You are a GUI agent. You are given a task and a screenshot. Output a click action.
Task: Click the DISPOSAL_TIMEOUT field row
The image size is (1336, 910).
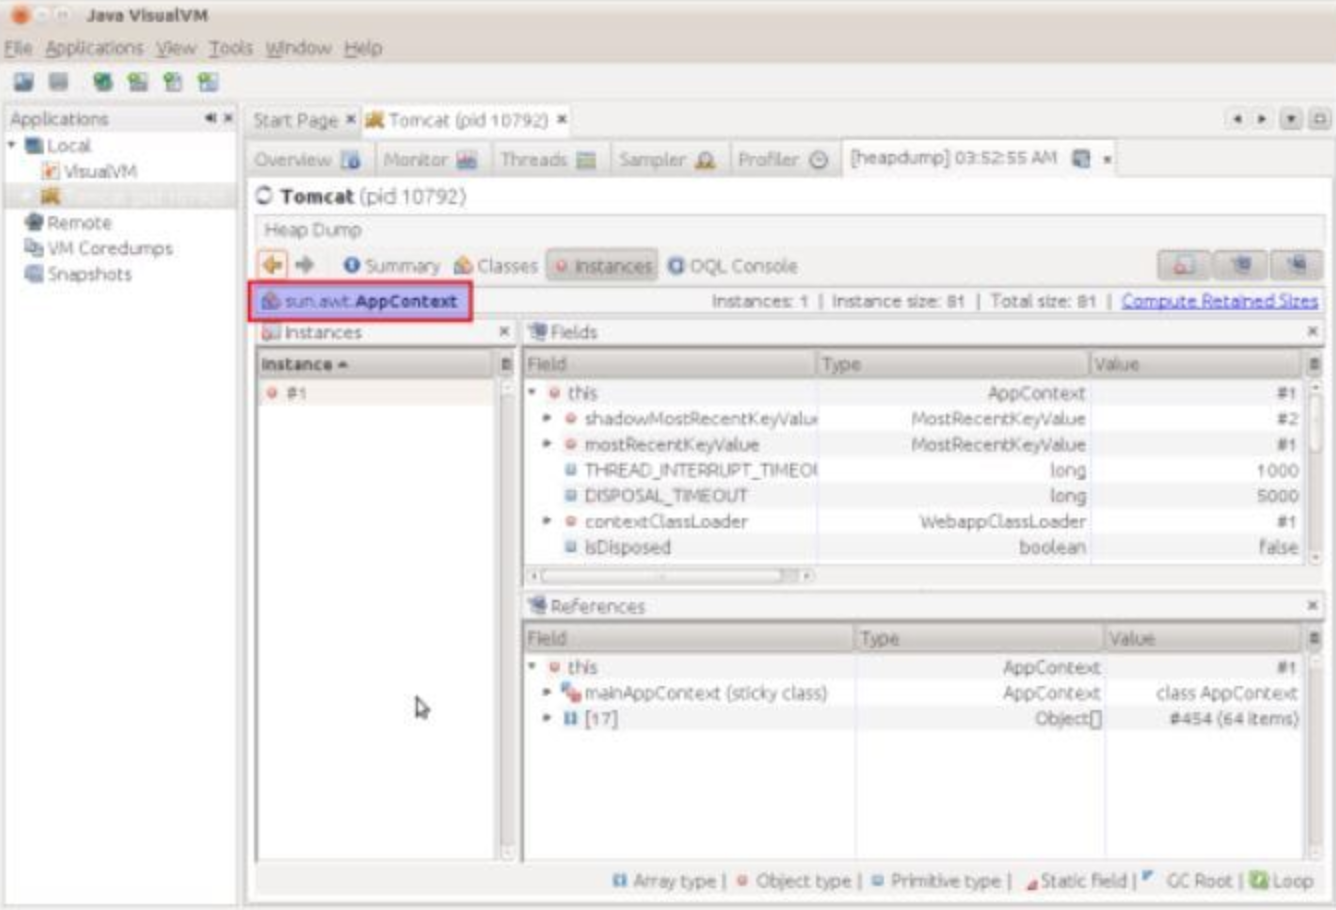(x=914, y=495)
